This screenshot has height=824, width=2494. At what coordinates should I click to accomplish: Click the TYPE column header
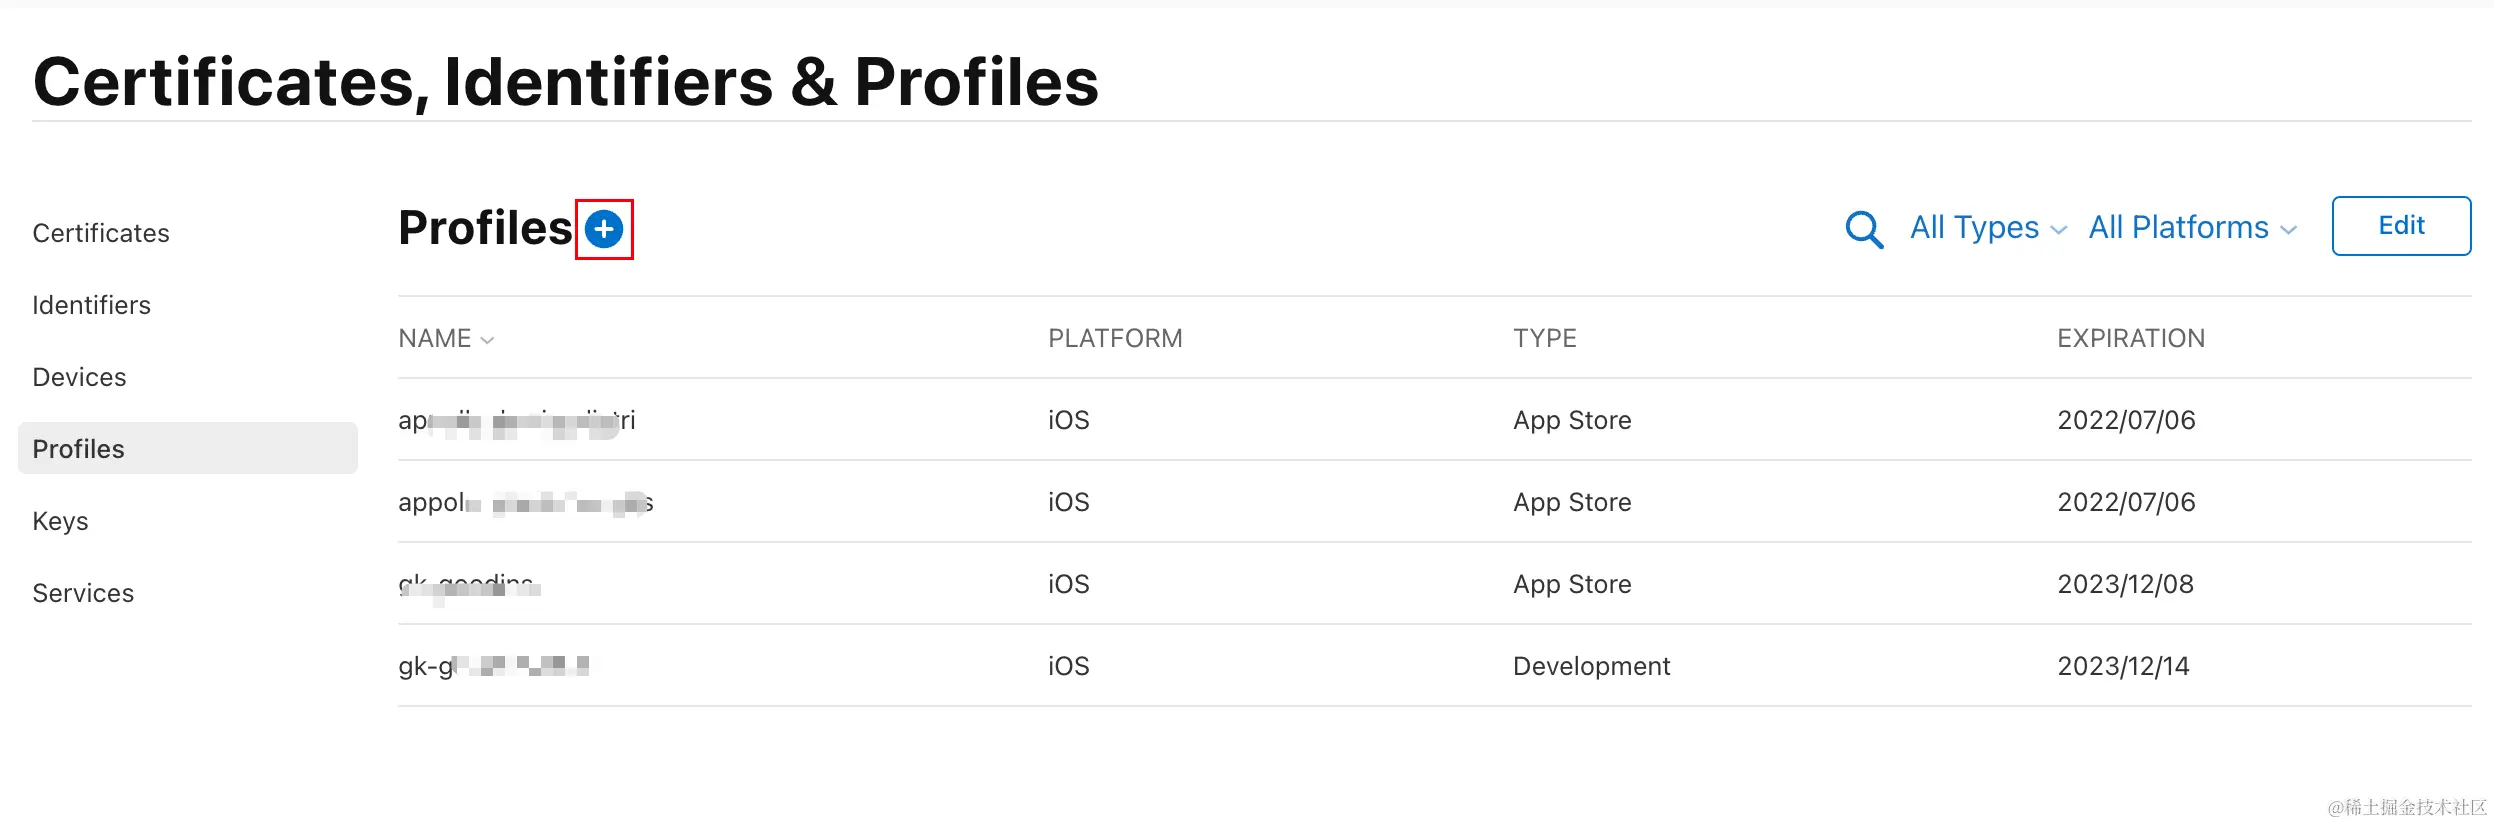[x=1544, y=339]
